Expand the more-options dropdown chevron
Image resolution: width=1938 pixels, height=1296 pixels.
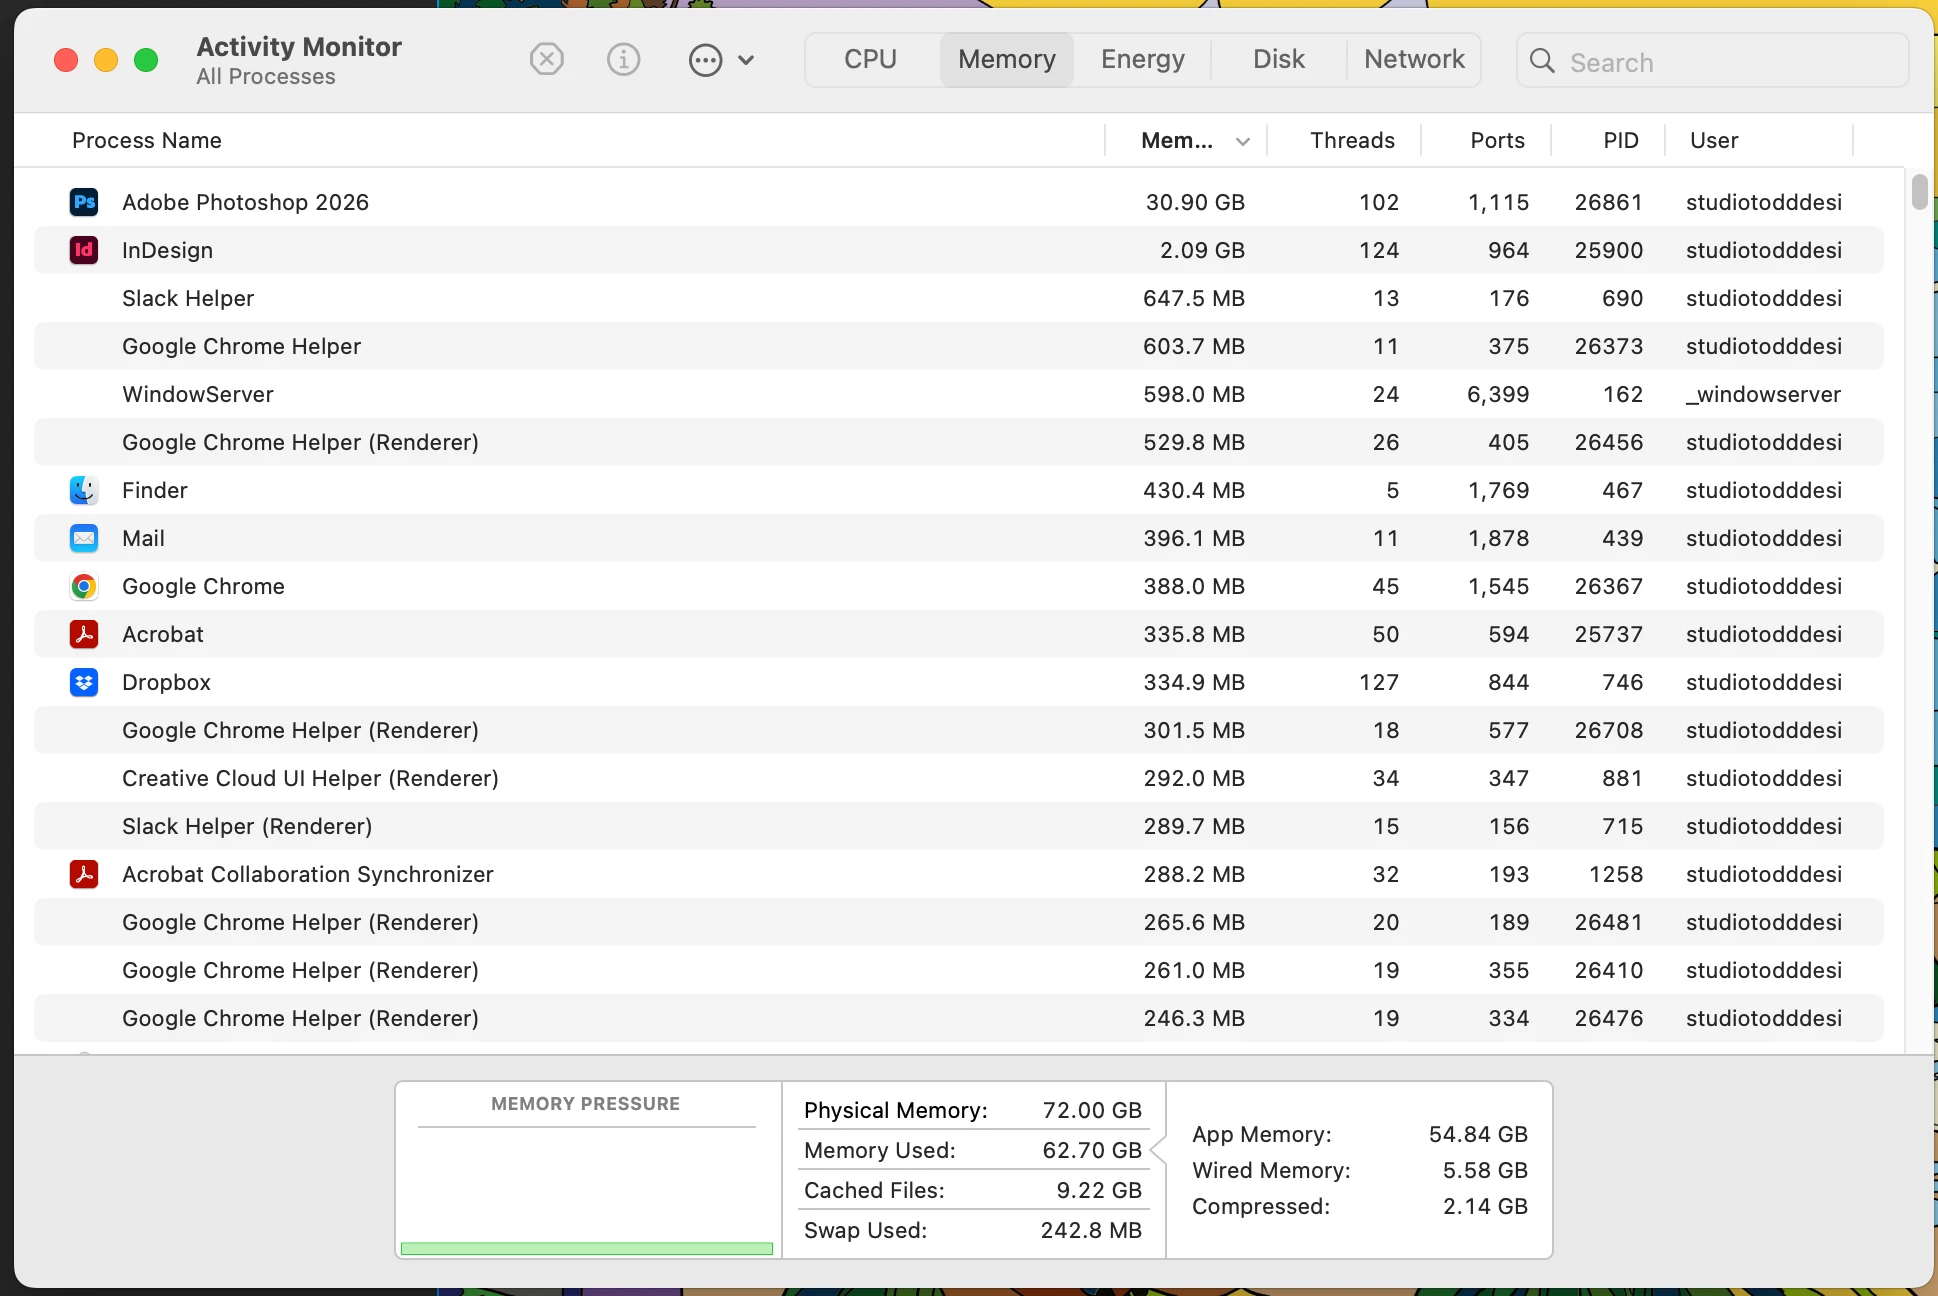[746, 60]
